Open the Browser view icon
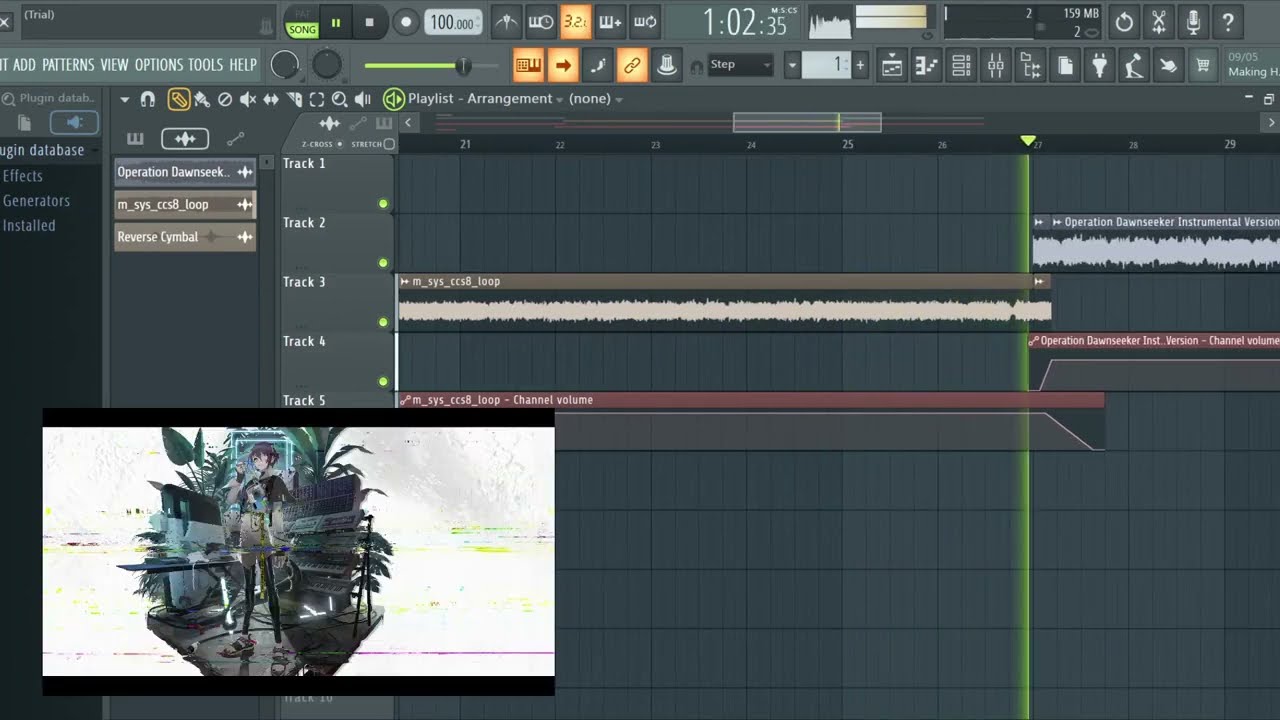 pos(1030,66)
